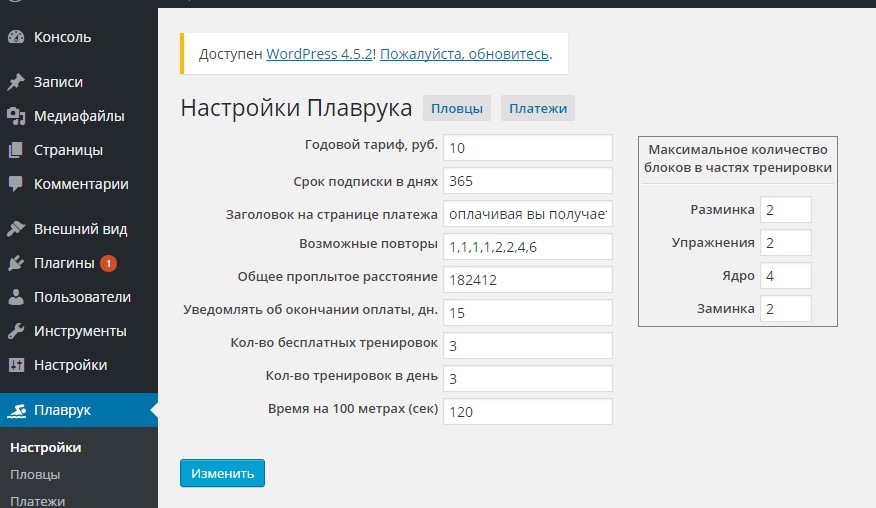Click the Годовой тариф, руб. label
This screenshot has width=876, height=508.
pos(371,145)
